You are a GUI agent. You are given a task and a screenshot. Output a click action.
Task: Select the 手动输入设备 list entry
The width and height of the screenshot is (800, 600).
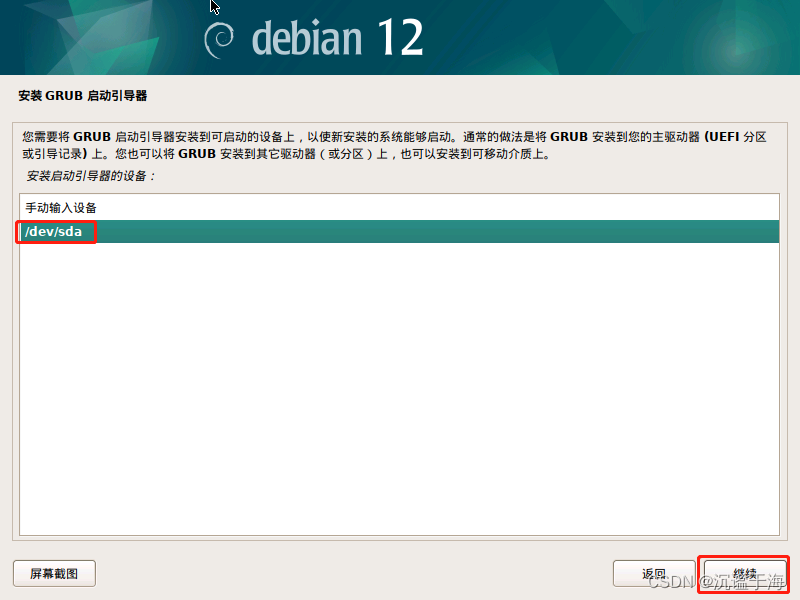[x=399, y=208]
